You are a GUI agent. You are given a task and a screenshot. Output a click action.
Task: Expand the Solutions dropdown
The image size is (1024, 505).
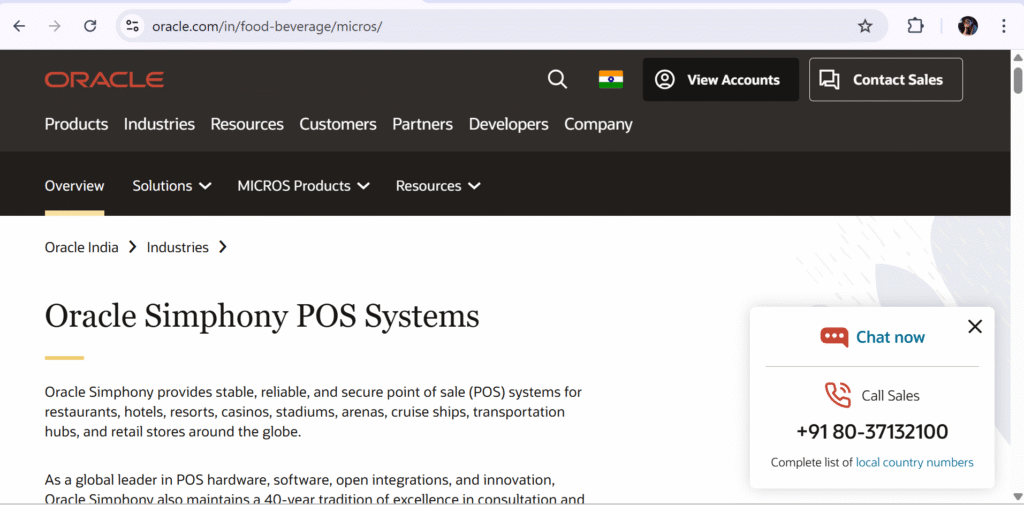[172, 186]
